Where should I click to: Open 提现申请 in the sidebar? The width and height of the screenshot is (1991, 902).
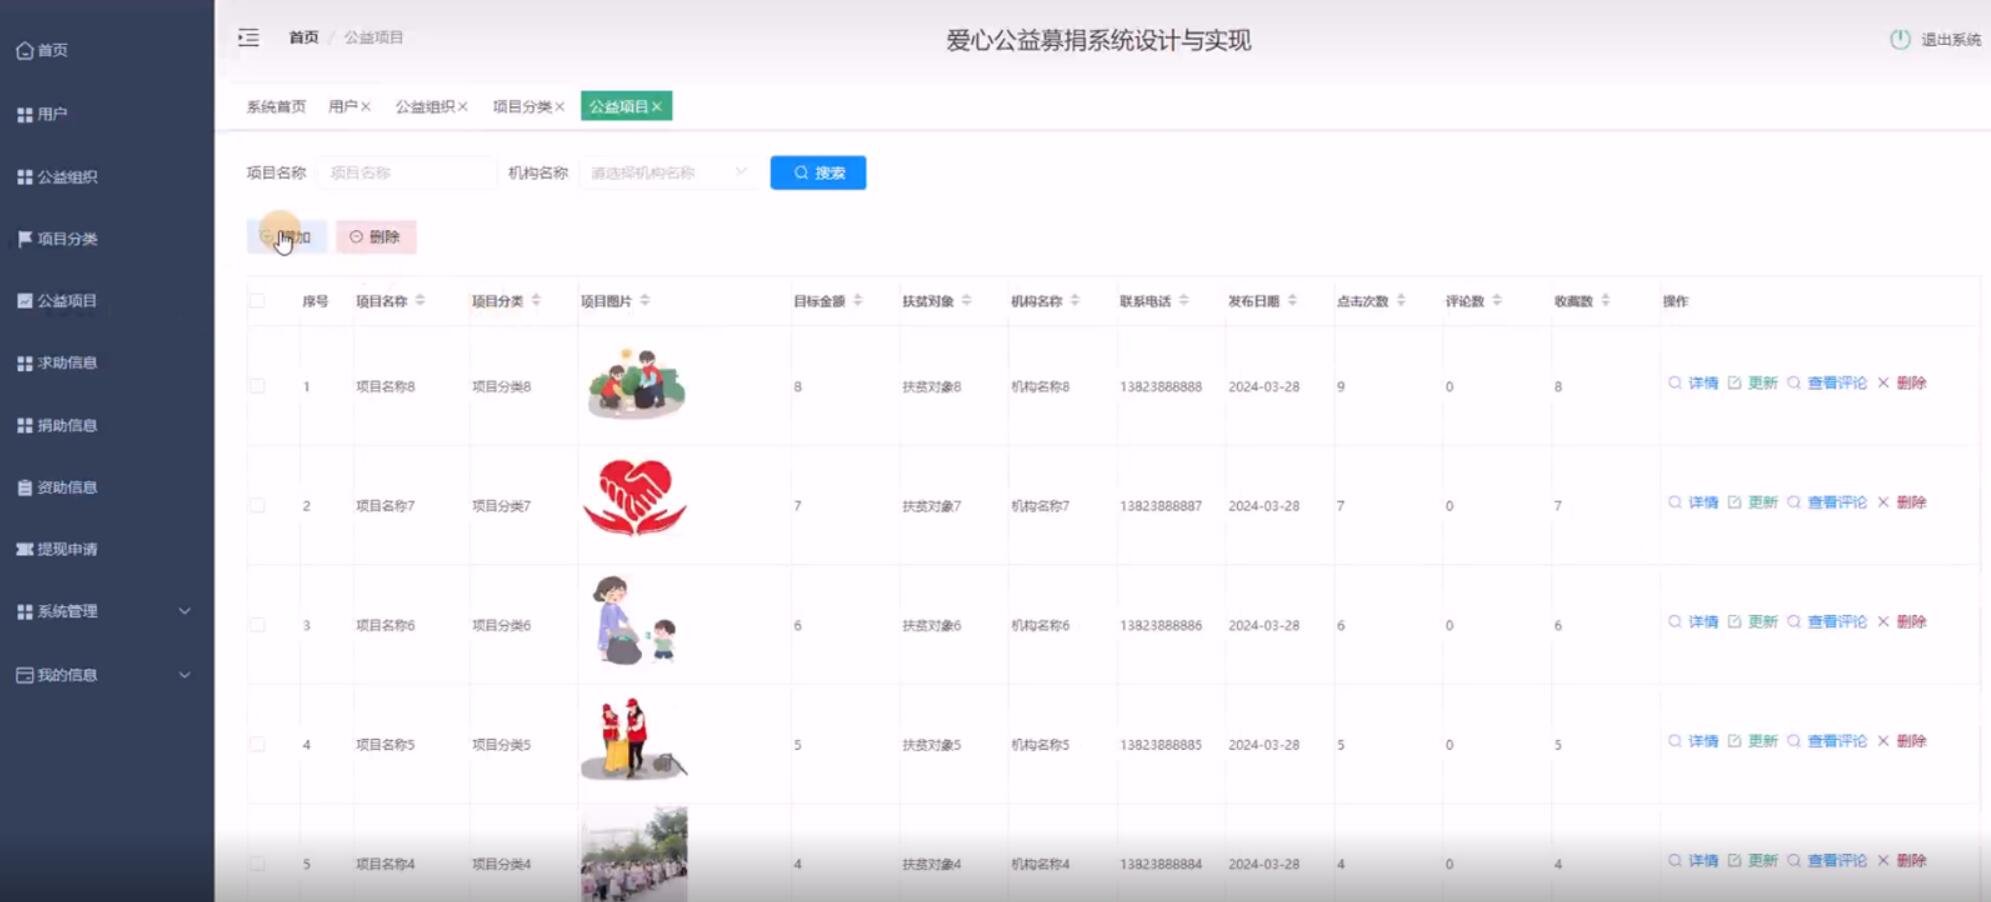(57, 549)
